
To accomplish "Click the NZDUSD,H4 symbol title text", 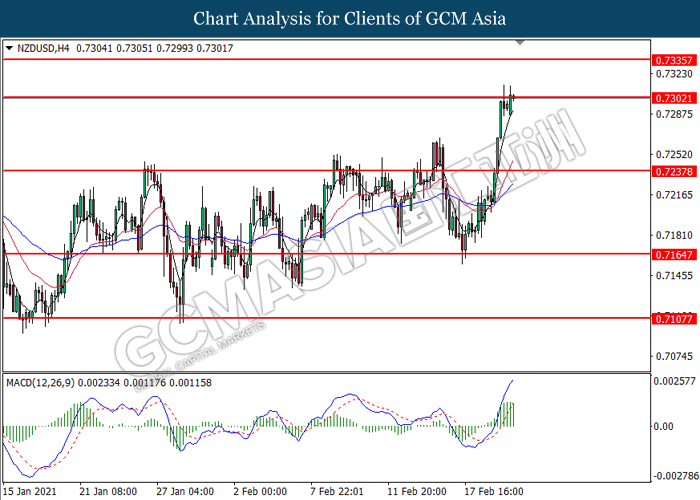I will click(43, 48).
